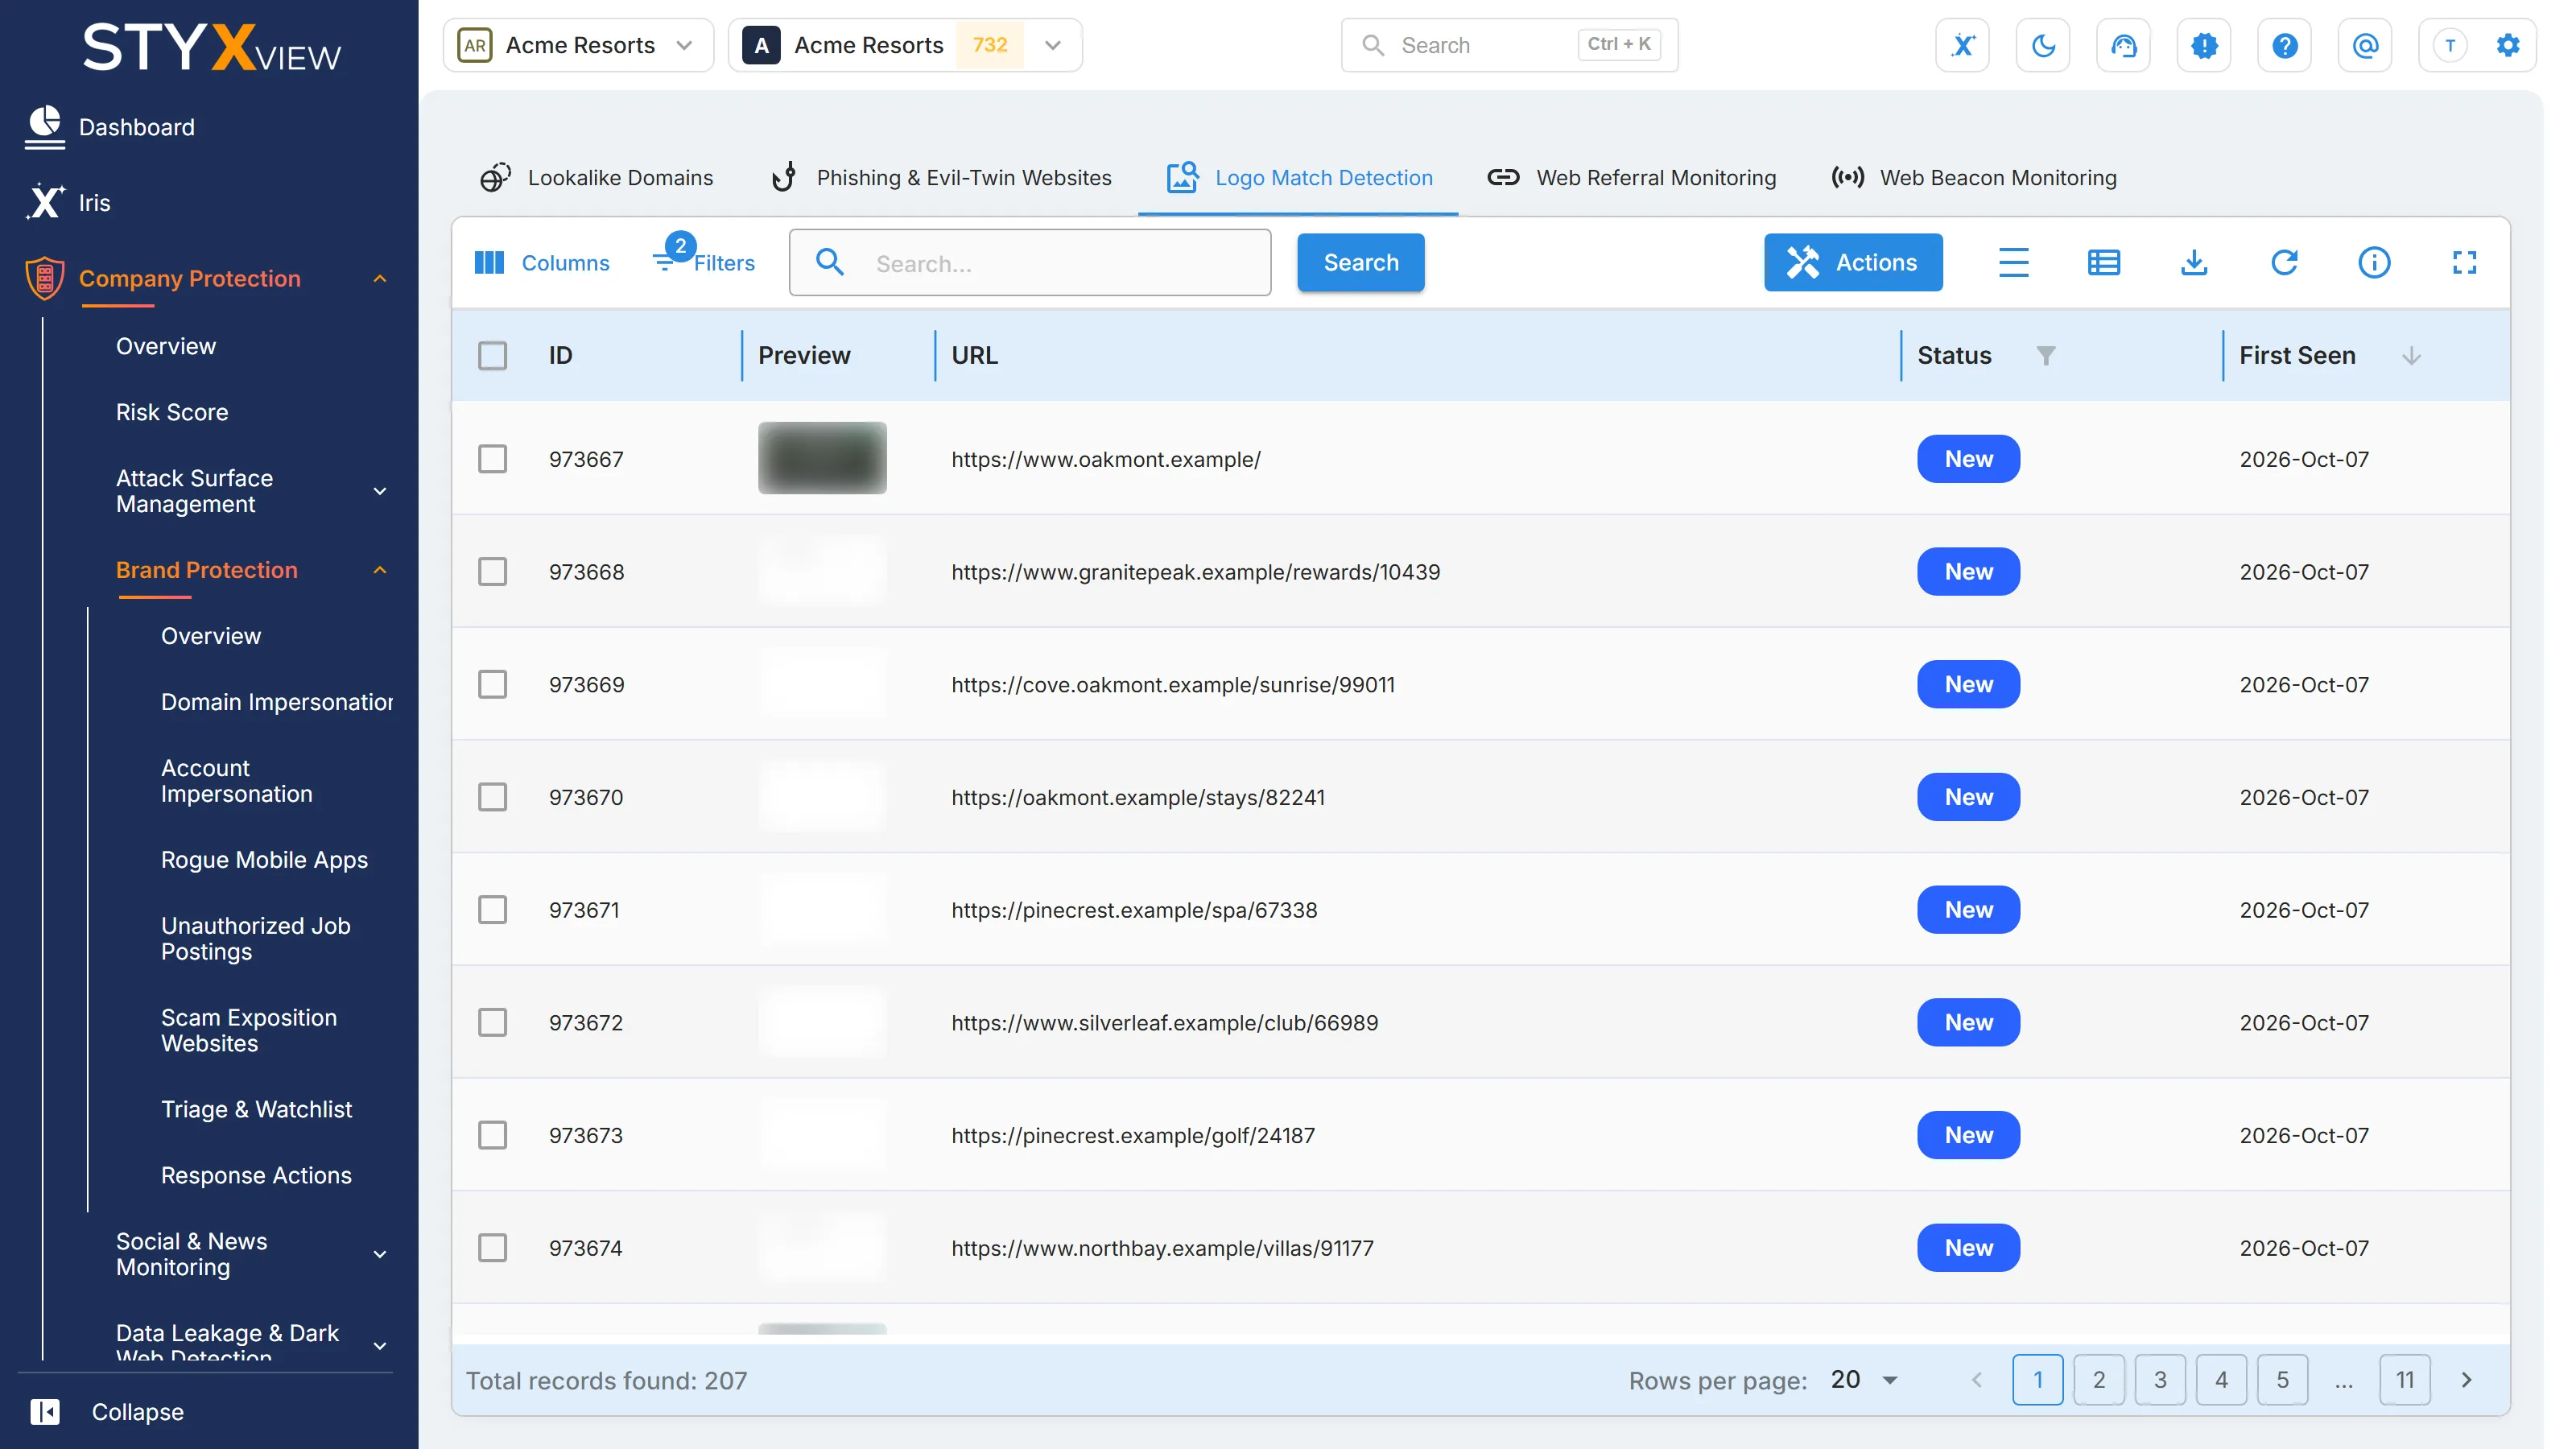Open settings gear icon in header

[2508, 45]
